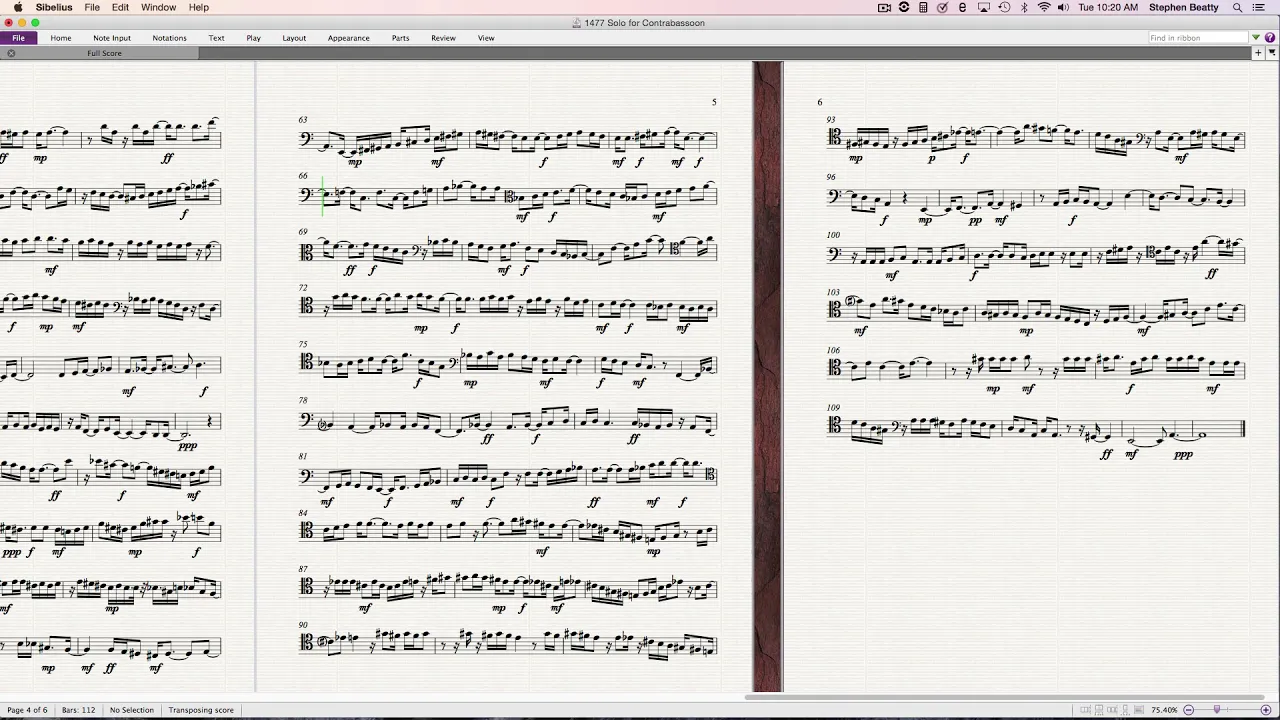Screen dimensions: 1280x720
Task: Switch to the Note Input ribbon tab
Action: pyautogui.click(x=112, y=38)
